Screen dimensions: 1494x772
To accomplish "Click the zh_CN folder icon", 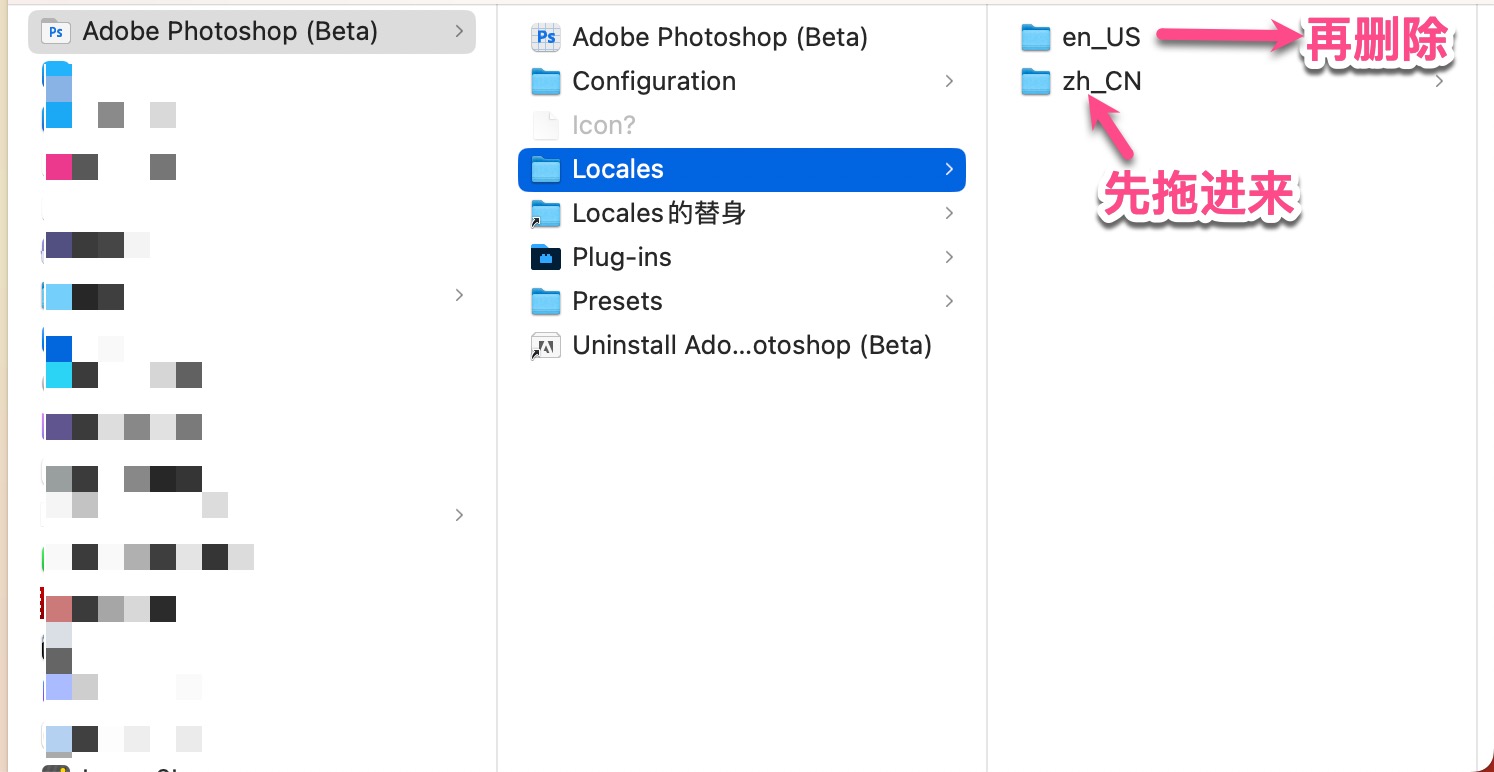I will click(1036, 82).
